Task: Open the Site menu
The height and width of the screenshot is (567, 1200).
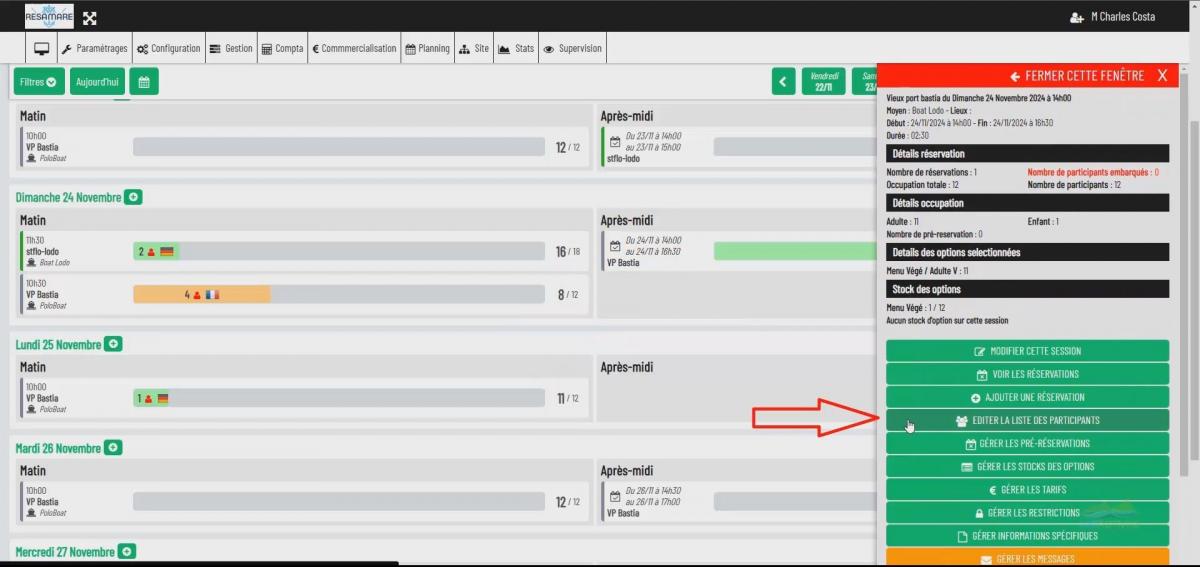Action: tap(474, 48)
